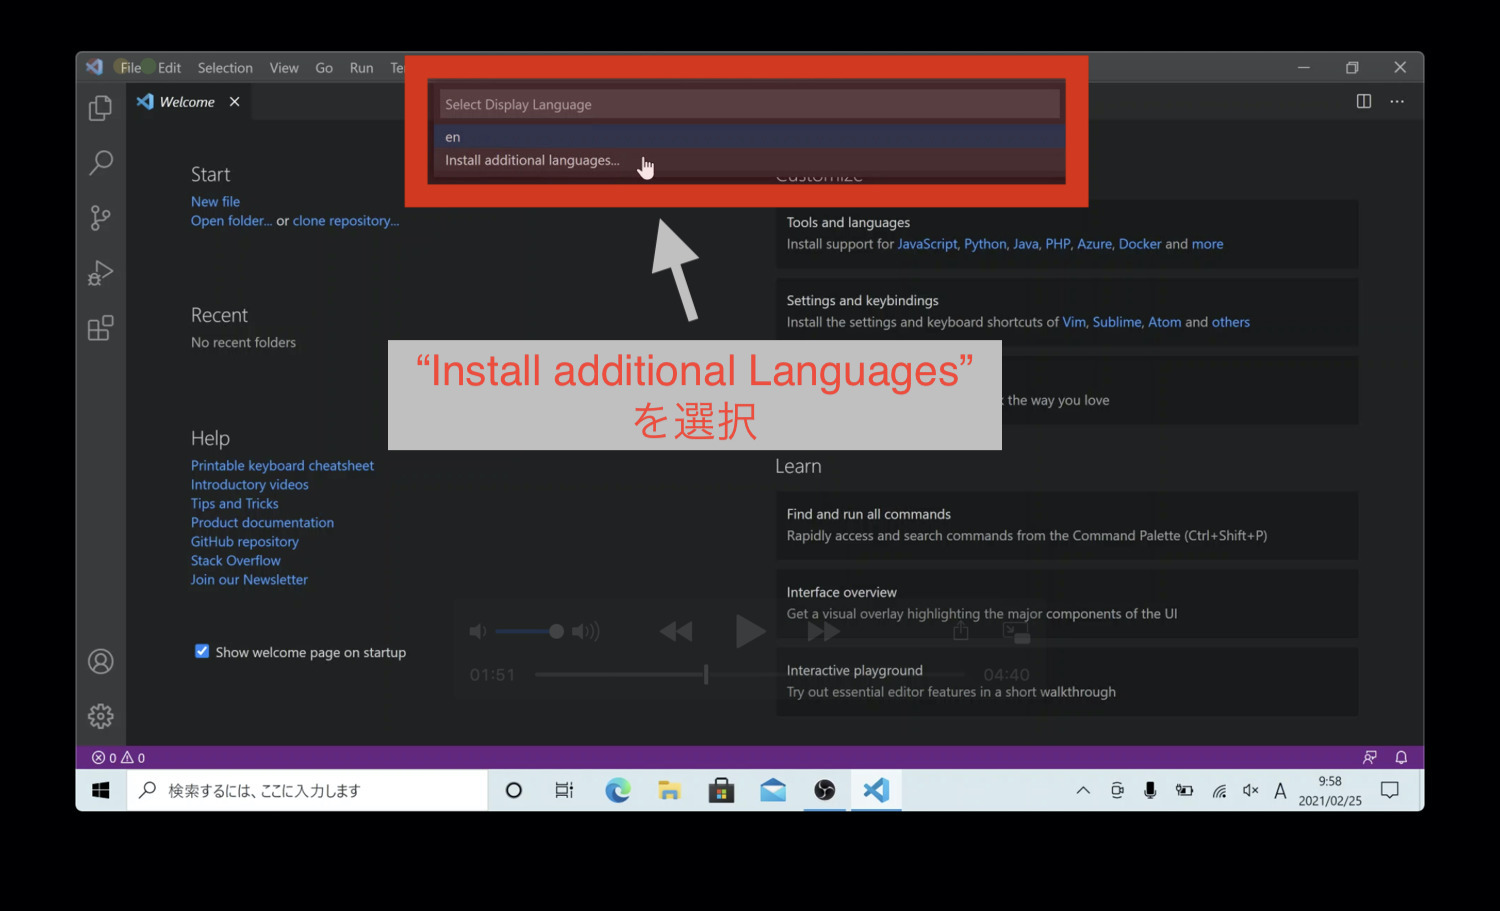This screenshot has width=1500, height=911.
Task: Click the rewind button on the video overlay
Action: [676, 631]
